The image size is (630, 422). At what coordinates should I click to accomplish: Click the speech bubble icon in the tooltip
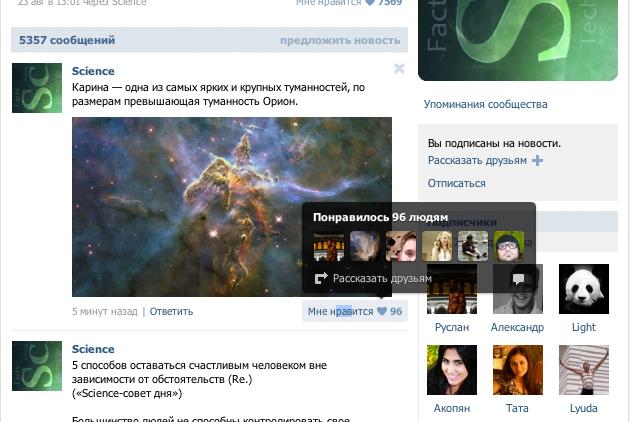click(x=518, y=279)
